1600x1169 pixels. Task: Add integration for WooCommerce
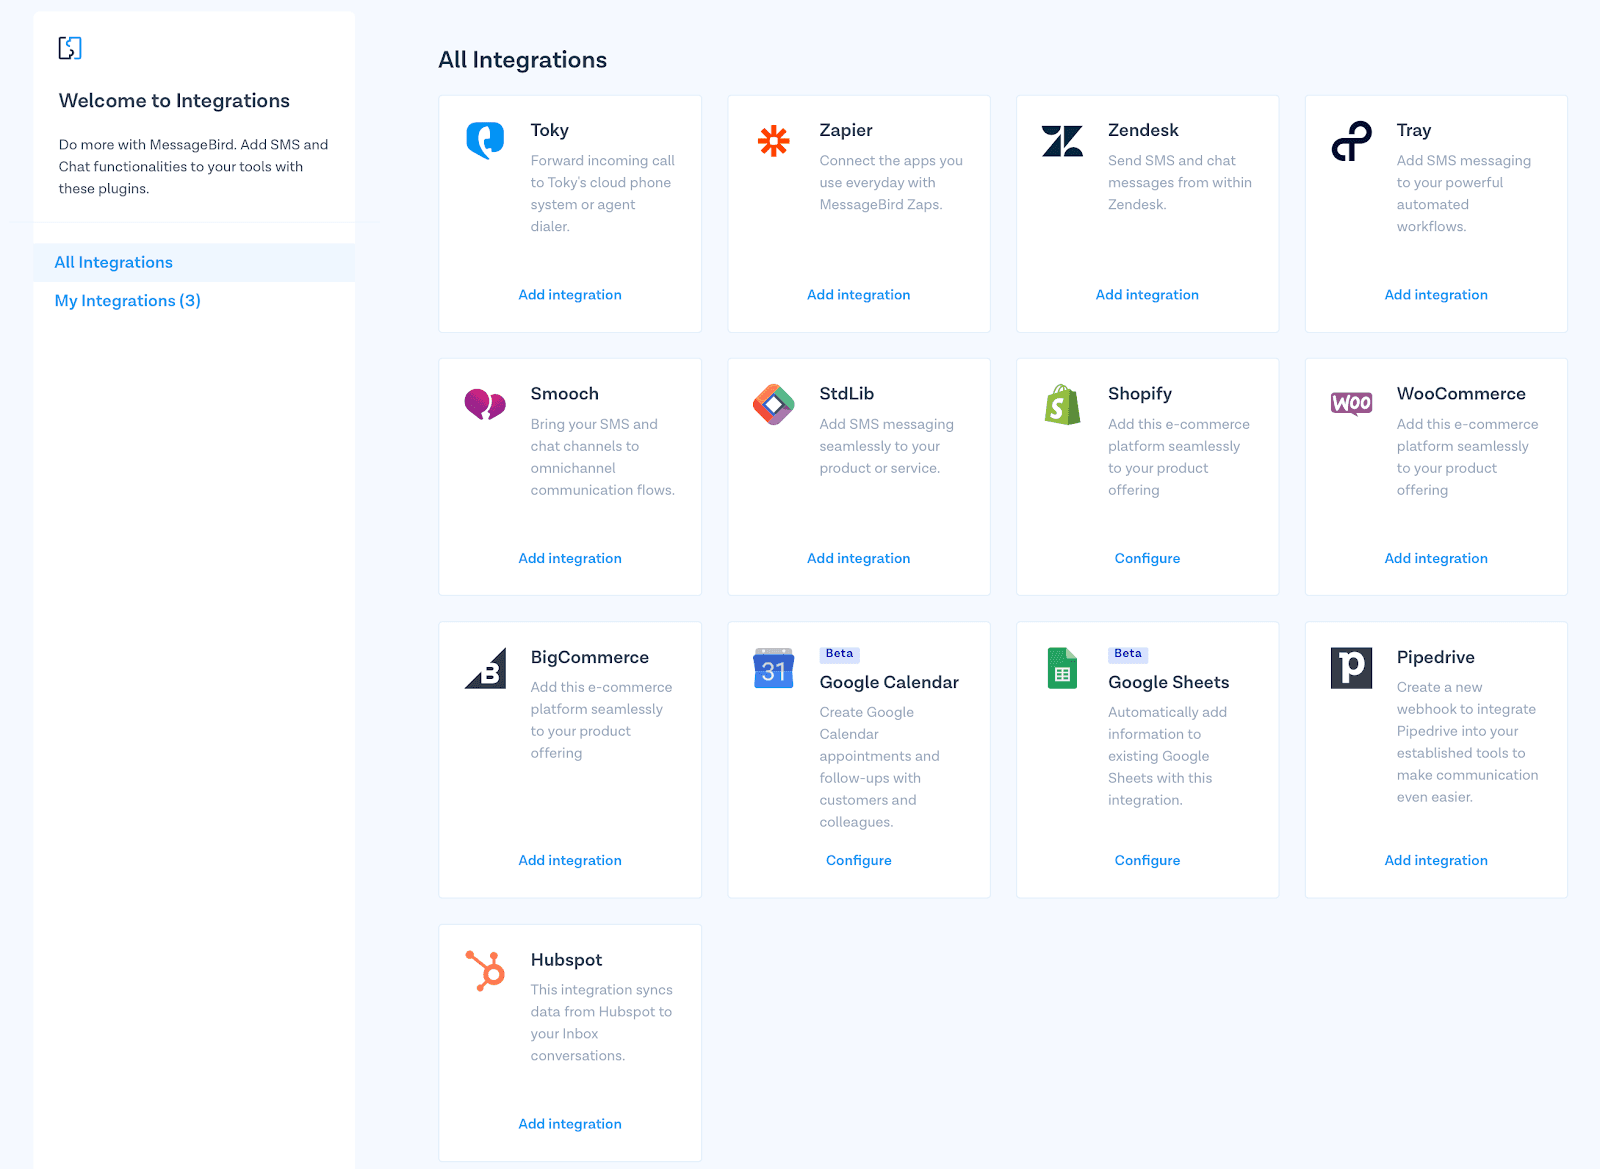(1436, 559)
